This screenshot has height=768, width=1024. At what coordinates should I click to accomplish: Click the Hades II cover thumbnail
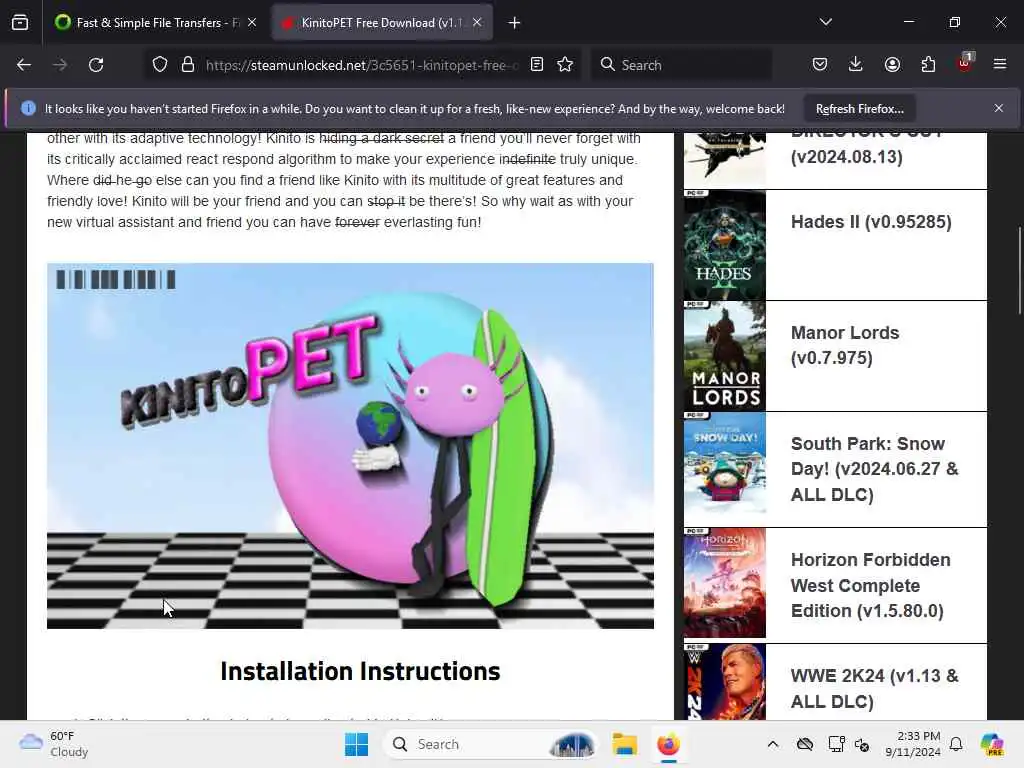click(x=724, y=246)
